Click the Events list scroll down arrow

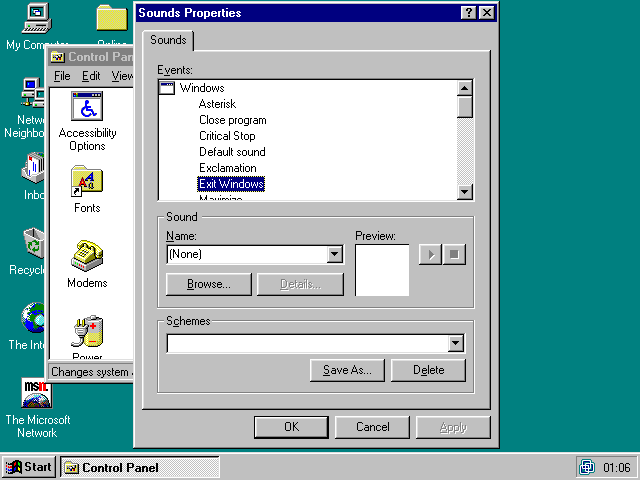464,191
